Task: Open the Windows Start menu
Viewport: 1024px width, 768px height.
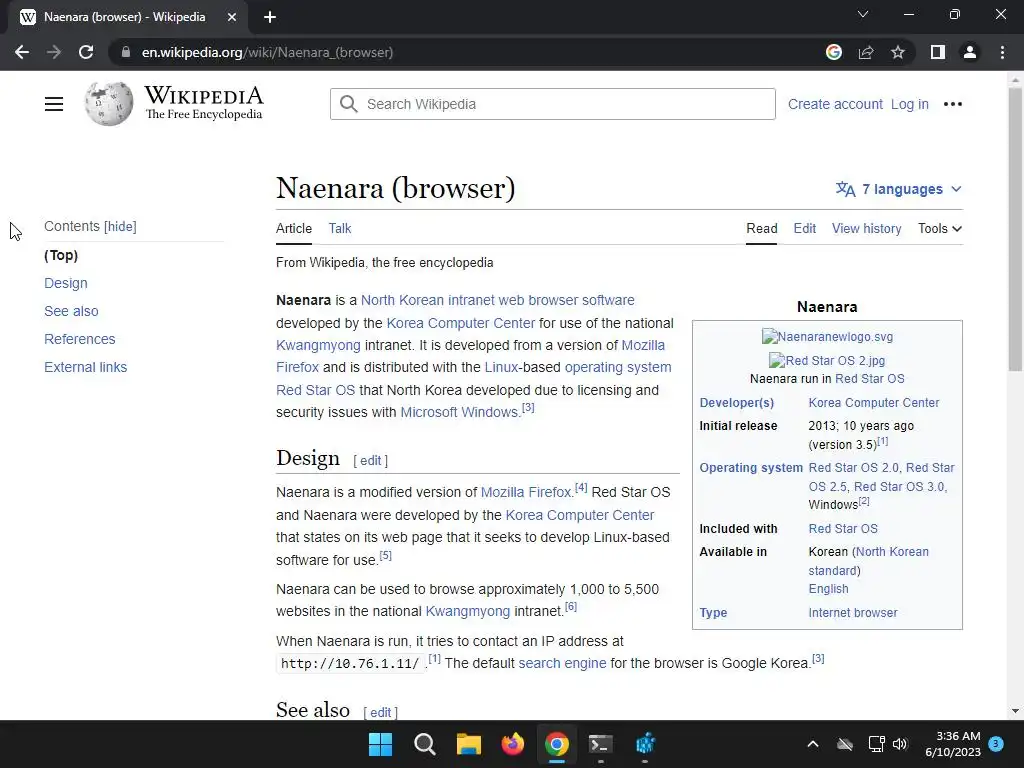Action: 380,744
